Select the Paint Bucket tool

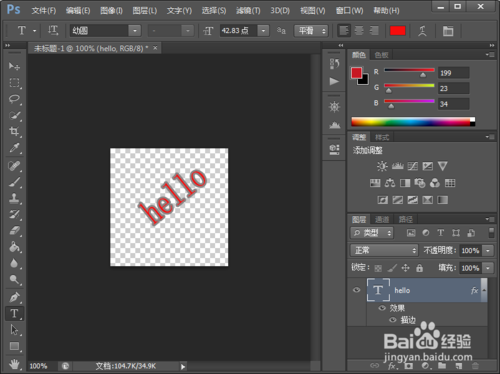click(x=14, y=247)
